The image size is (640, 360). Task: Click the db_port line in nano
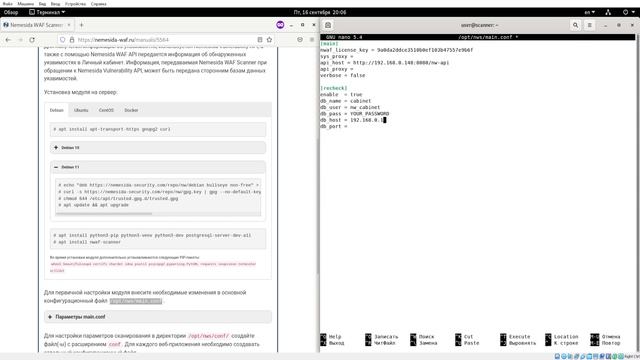point(334,127)
